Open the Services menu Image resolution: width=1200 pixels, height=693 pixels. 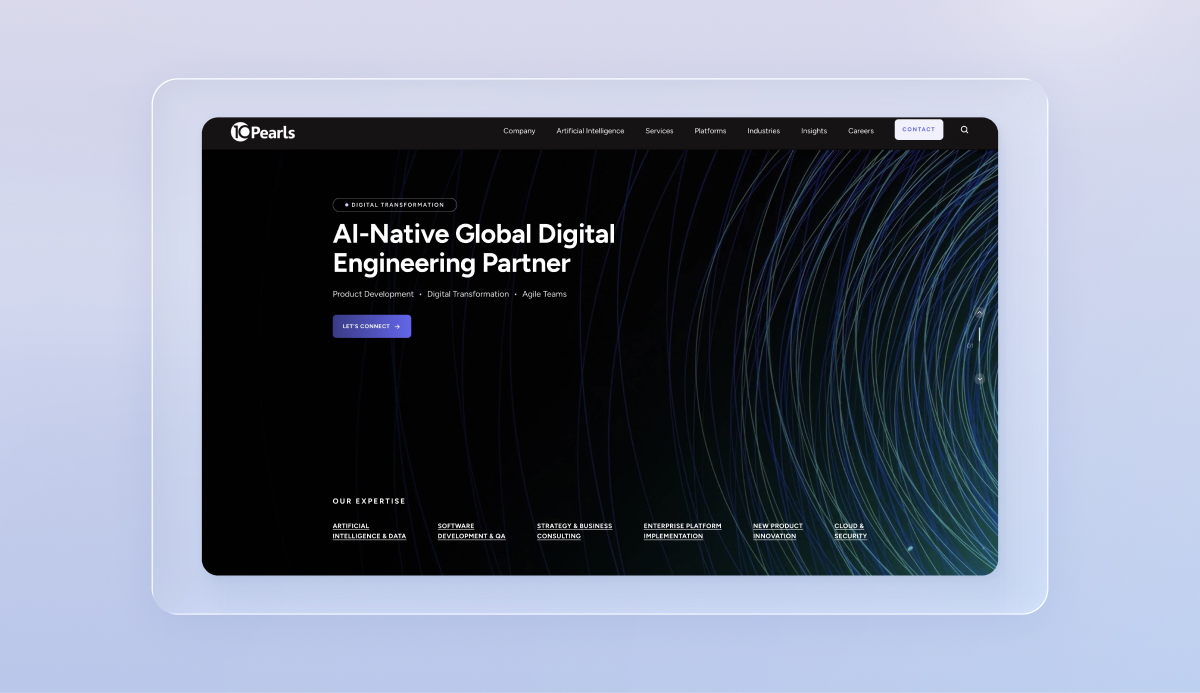[659, 131]
